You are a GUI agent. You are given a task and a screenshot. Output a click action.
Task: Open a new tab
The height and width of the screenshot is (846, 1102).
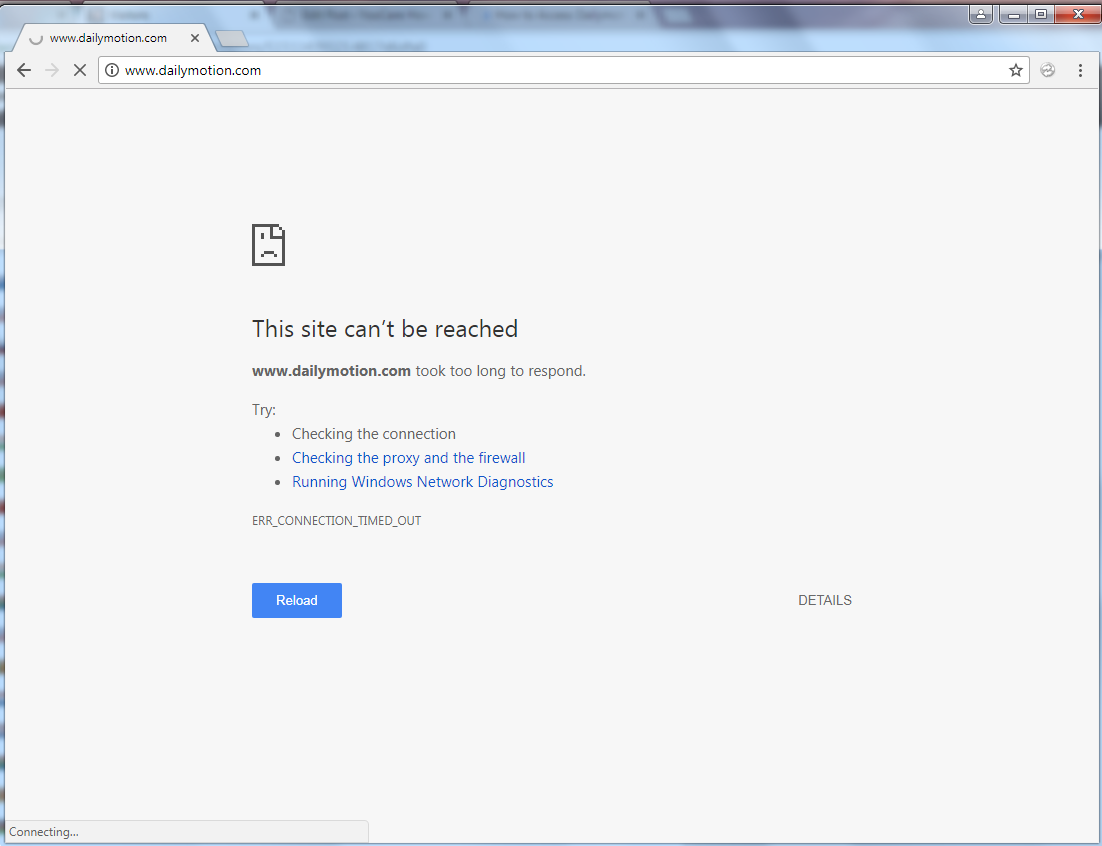pyautogui.click(x=231, y=39)
